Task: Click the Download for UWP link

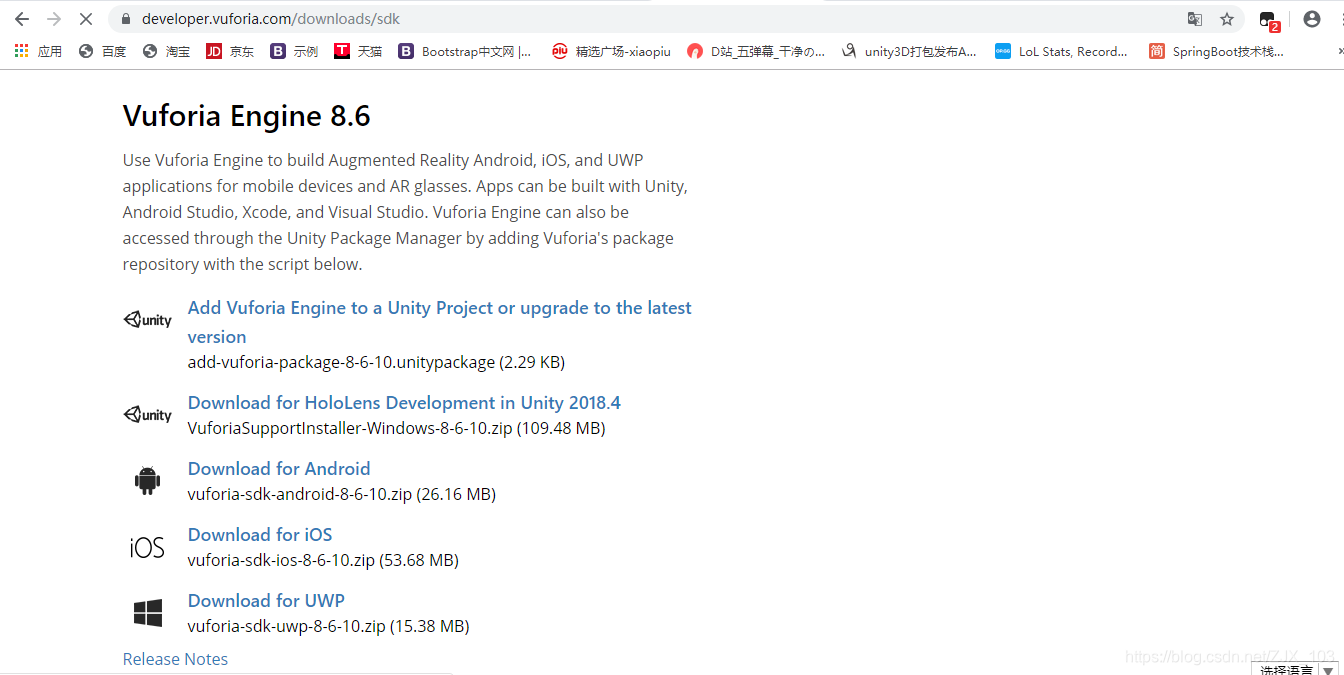Action: tap(266, 601)
